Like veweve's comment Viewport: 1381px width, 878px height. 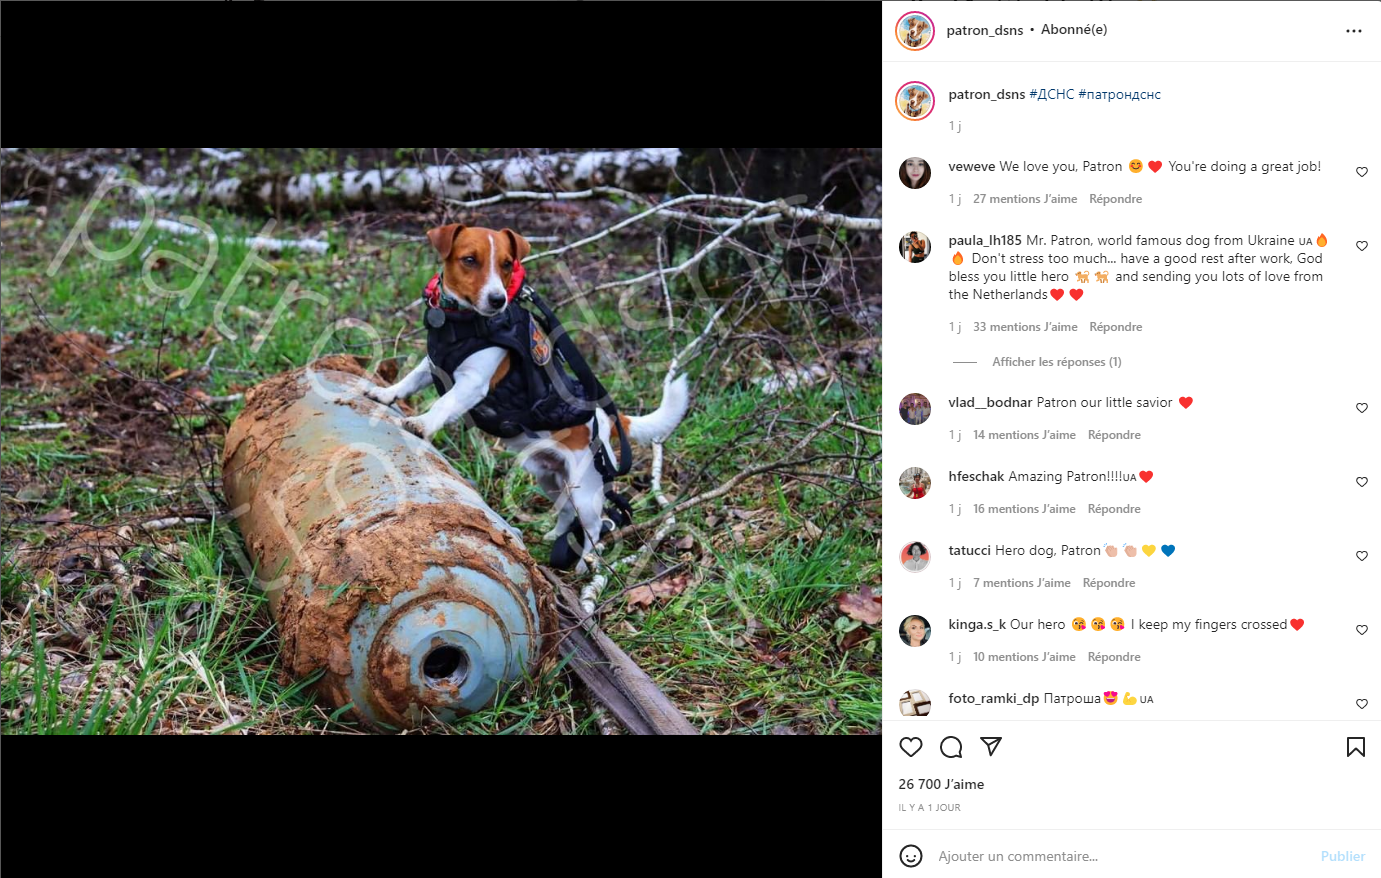click(x=1361, y=172)
